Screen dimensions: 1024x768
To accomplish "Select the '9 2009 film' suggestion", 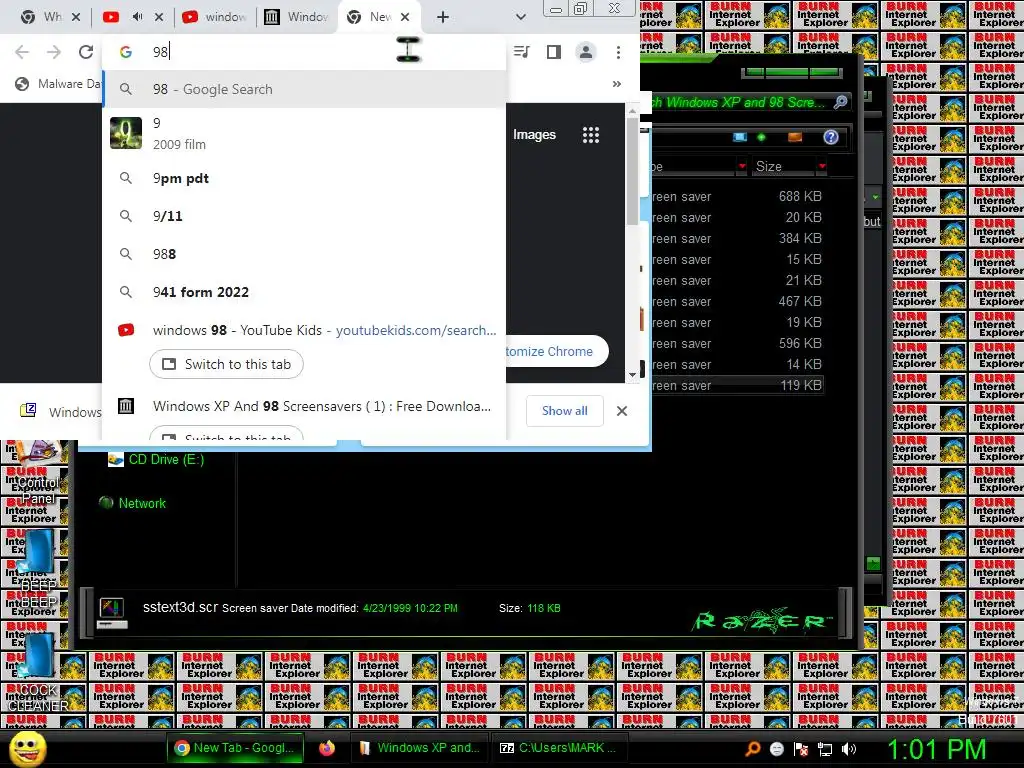I will pyautogui.click(x=305, y=133).
